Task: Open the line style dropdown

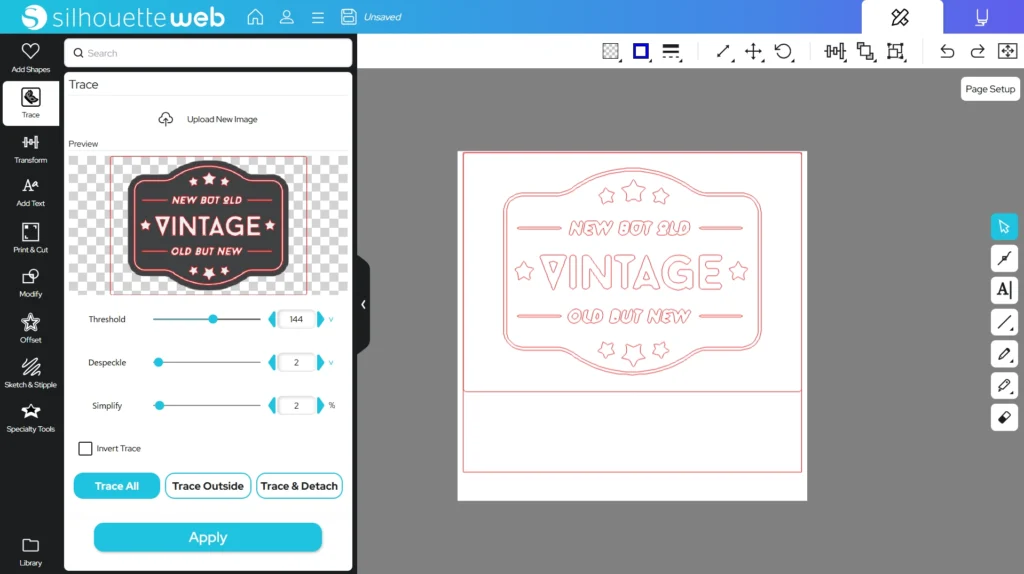Action: pyautogui.click(x=671, y=51)
